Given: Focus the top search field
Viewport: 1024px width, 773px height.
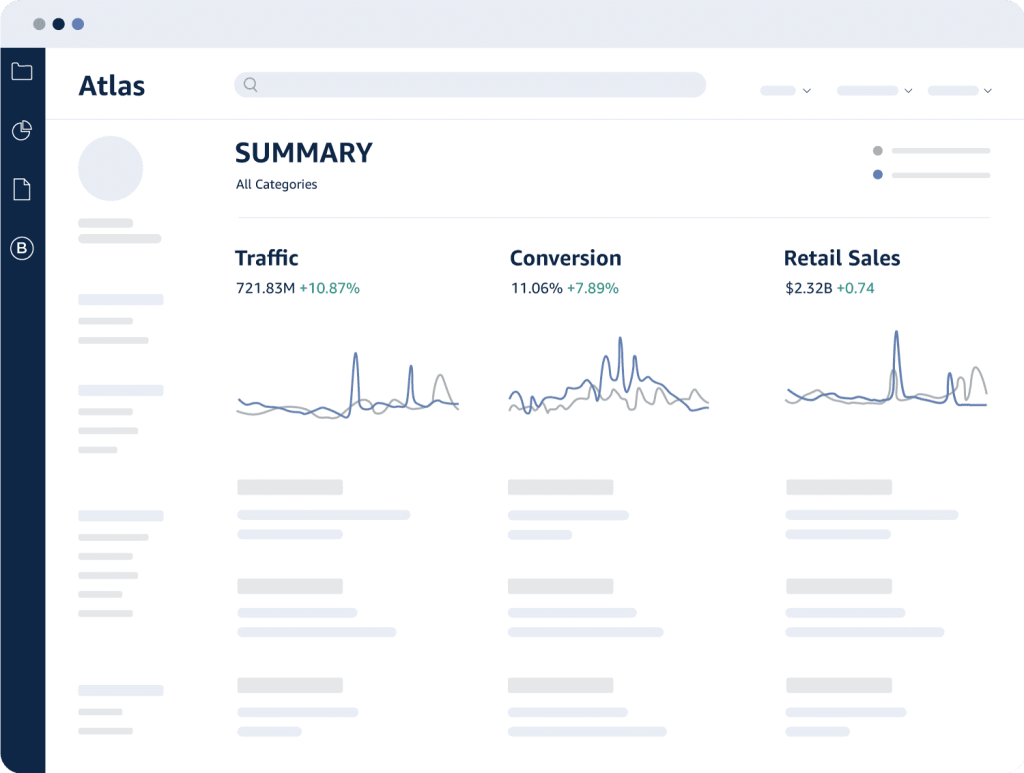Looking at the screenshot, I should [x=470, y=85].
